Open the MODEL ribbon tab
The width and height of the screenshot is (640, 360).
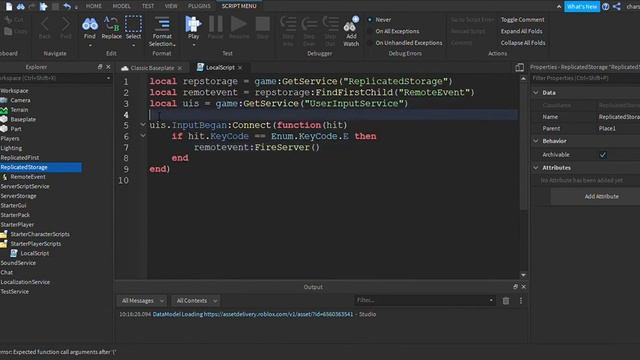pyautogui.click(x=121, y=6)
